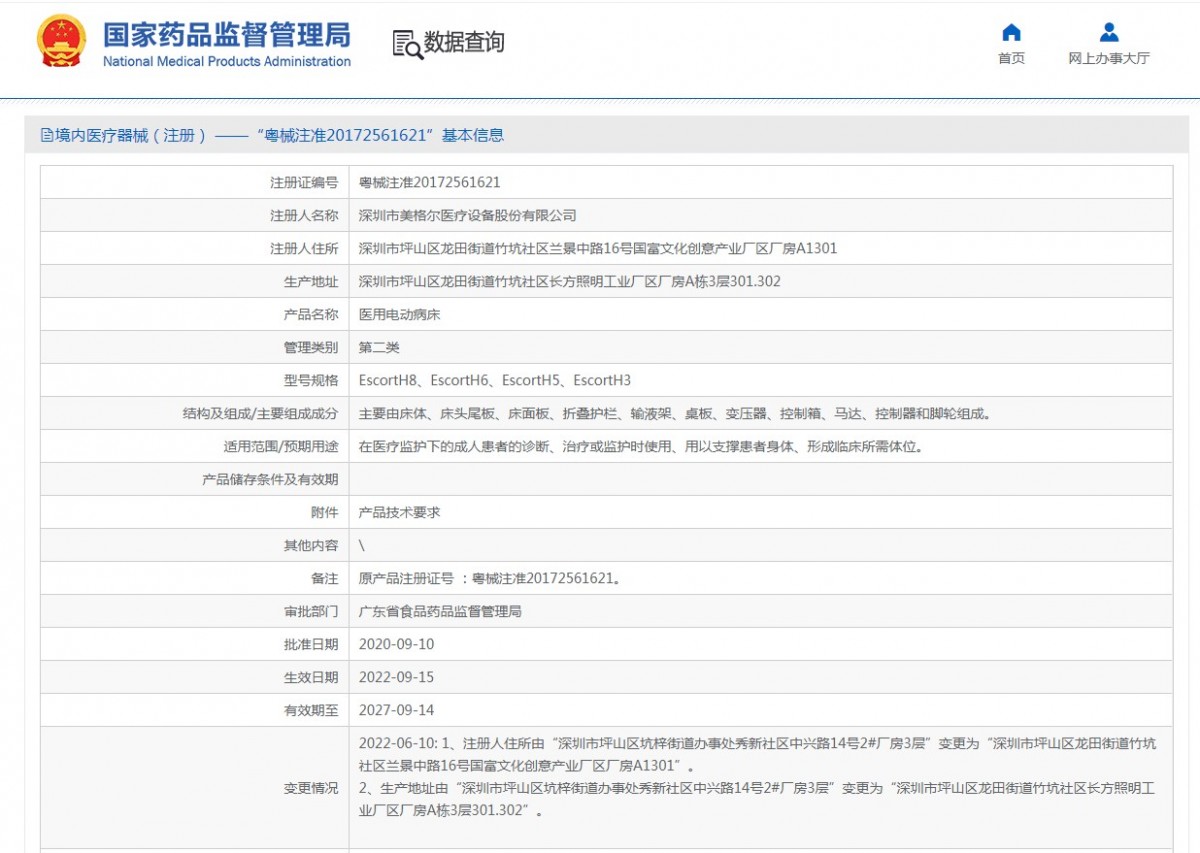Click the 产品技术要求 attachment entry
The height and width of the screenshot is (853, 1200).
[399, 512]
